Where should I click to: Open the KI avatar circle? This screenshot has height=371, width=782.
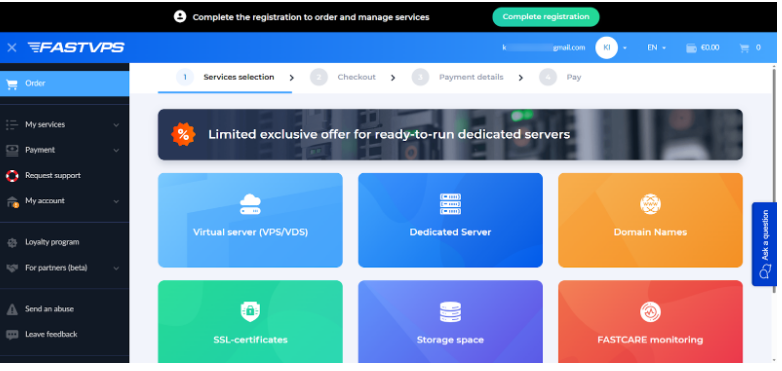pos(606,47)
